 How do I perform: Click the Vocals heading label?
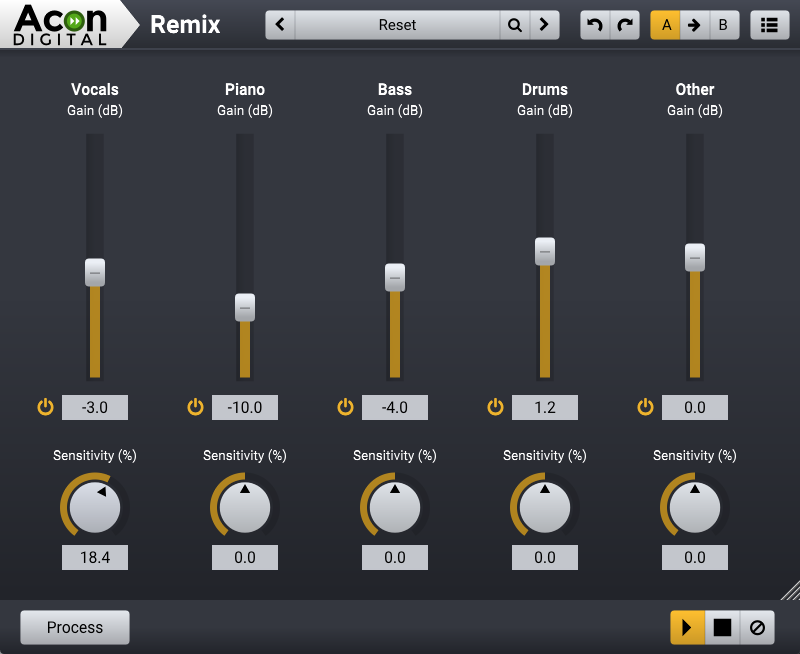pyautogui.click(x=95, y=89)
